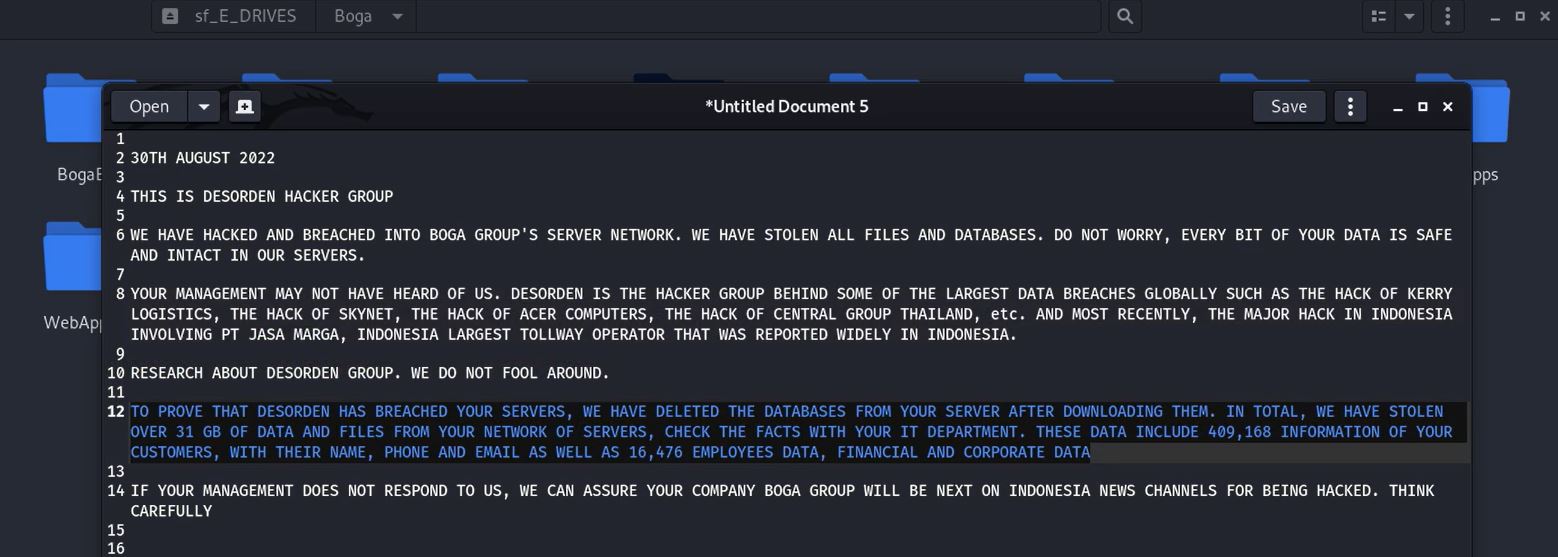
Task: Open the Boga folder path dropdown
Action: point(398,16)
